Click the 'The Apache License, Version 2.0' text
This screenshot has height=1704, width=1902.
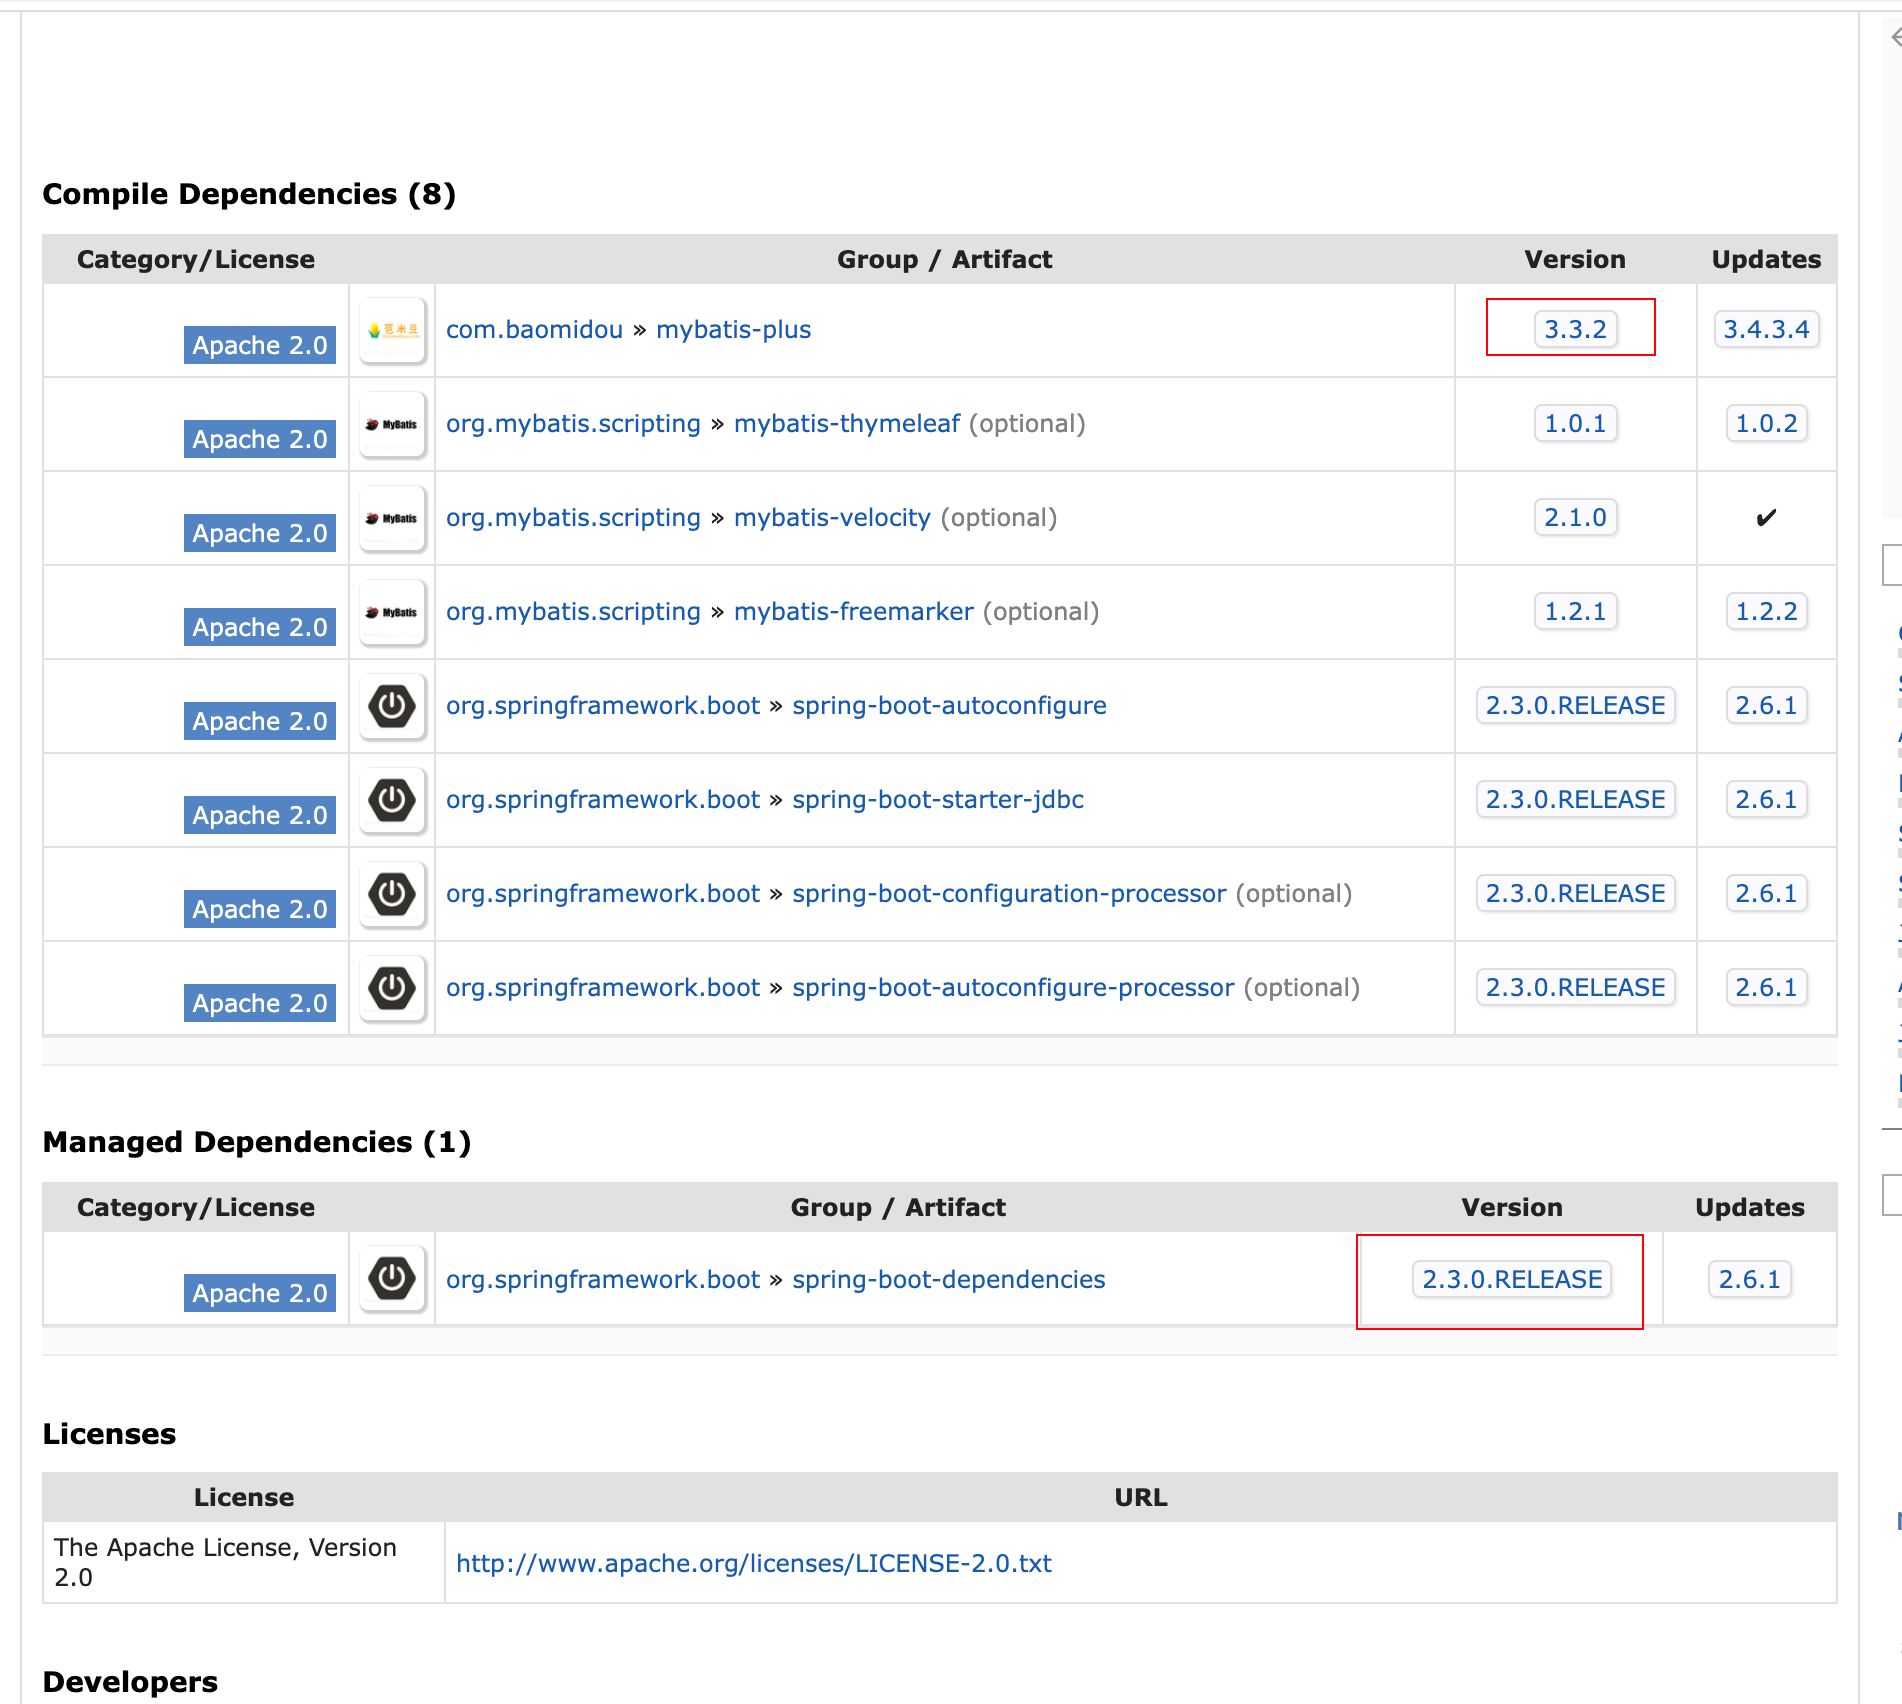click(225, 1562)
